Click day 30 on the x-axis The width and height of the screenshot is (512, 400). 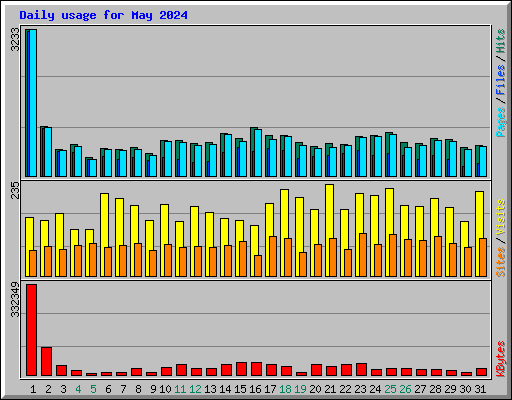(465, 389)
